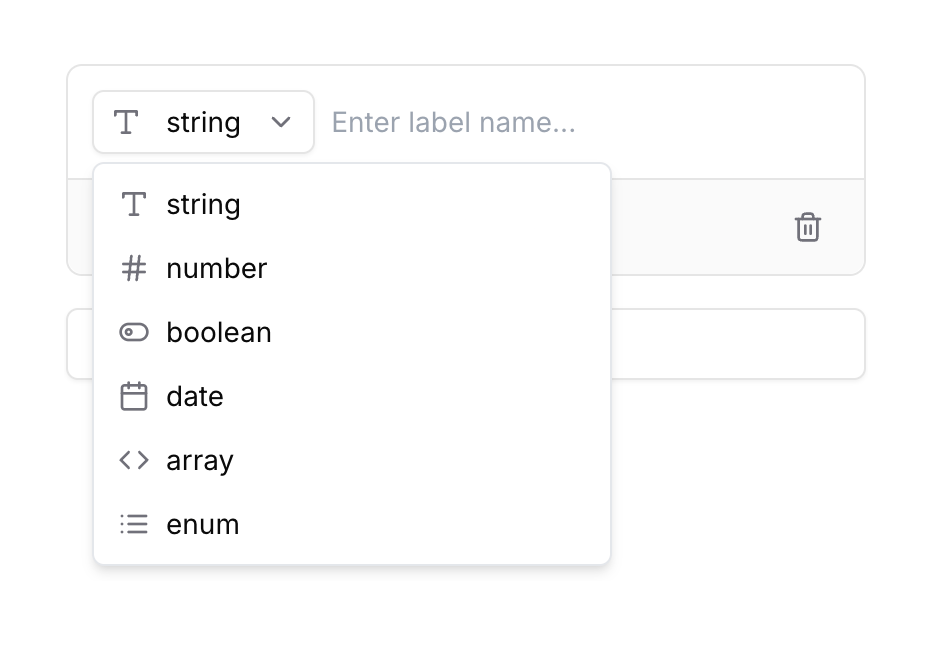Viewport: 932px width, 645px height.
Task: Select the string type icon in the dropdown button
Action: pyautogui.click(x=128, y=122)
